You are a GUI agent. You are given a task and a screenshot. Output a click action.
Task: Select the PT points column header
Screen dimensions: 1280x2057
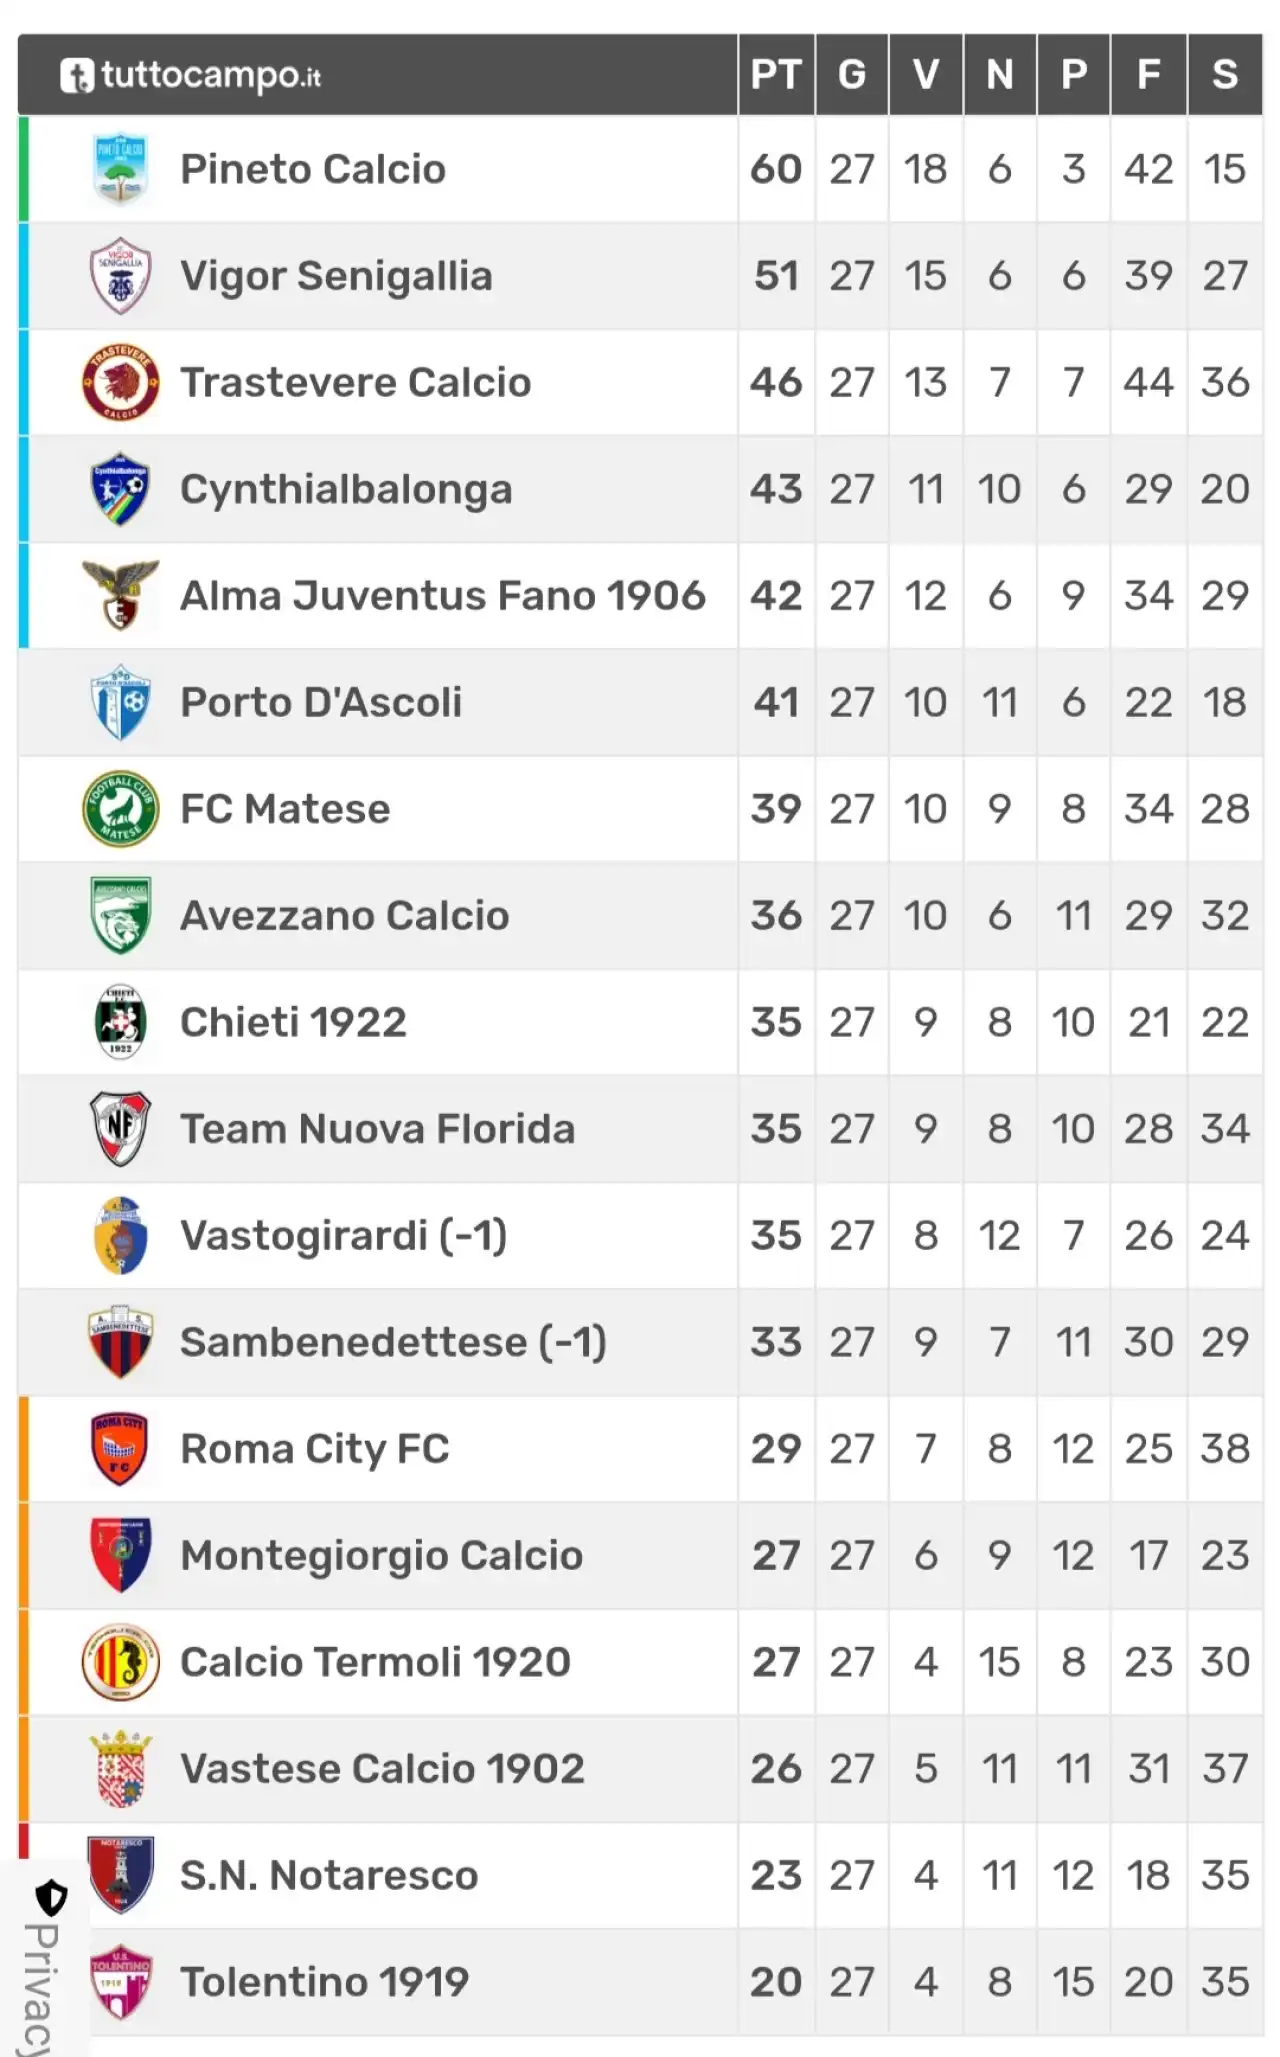pos(776,75)
